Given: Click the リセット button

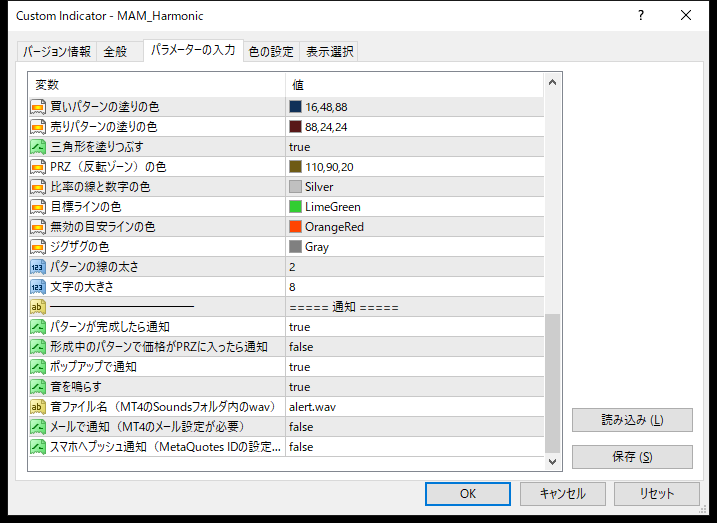Looking at the screenshot, I should [657, 494].
